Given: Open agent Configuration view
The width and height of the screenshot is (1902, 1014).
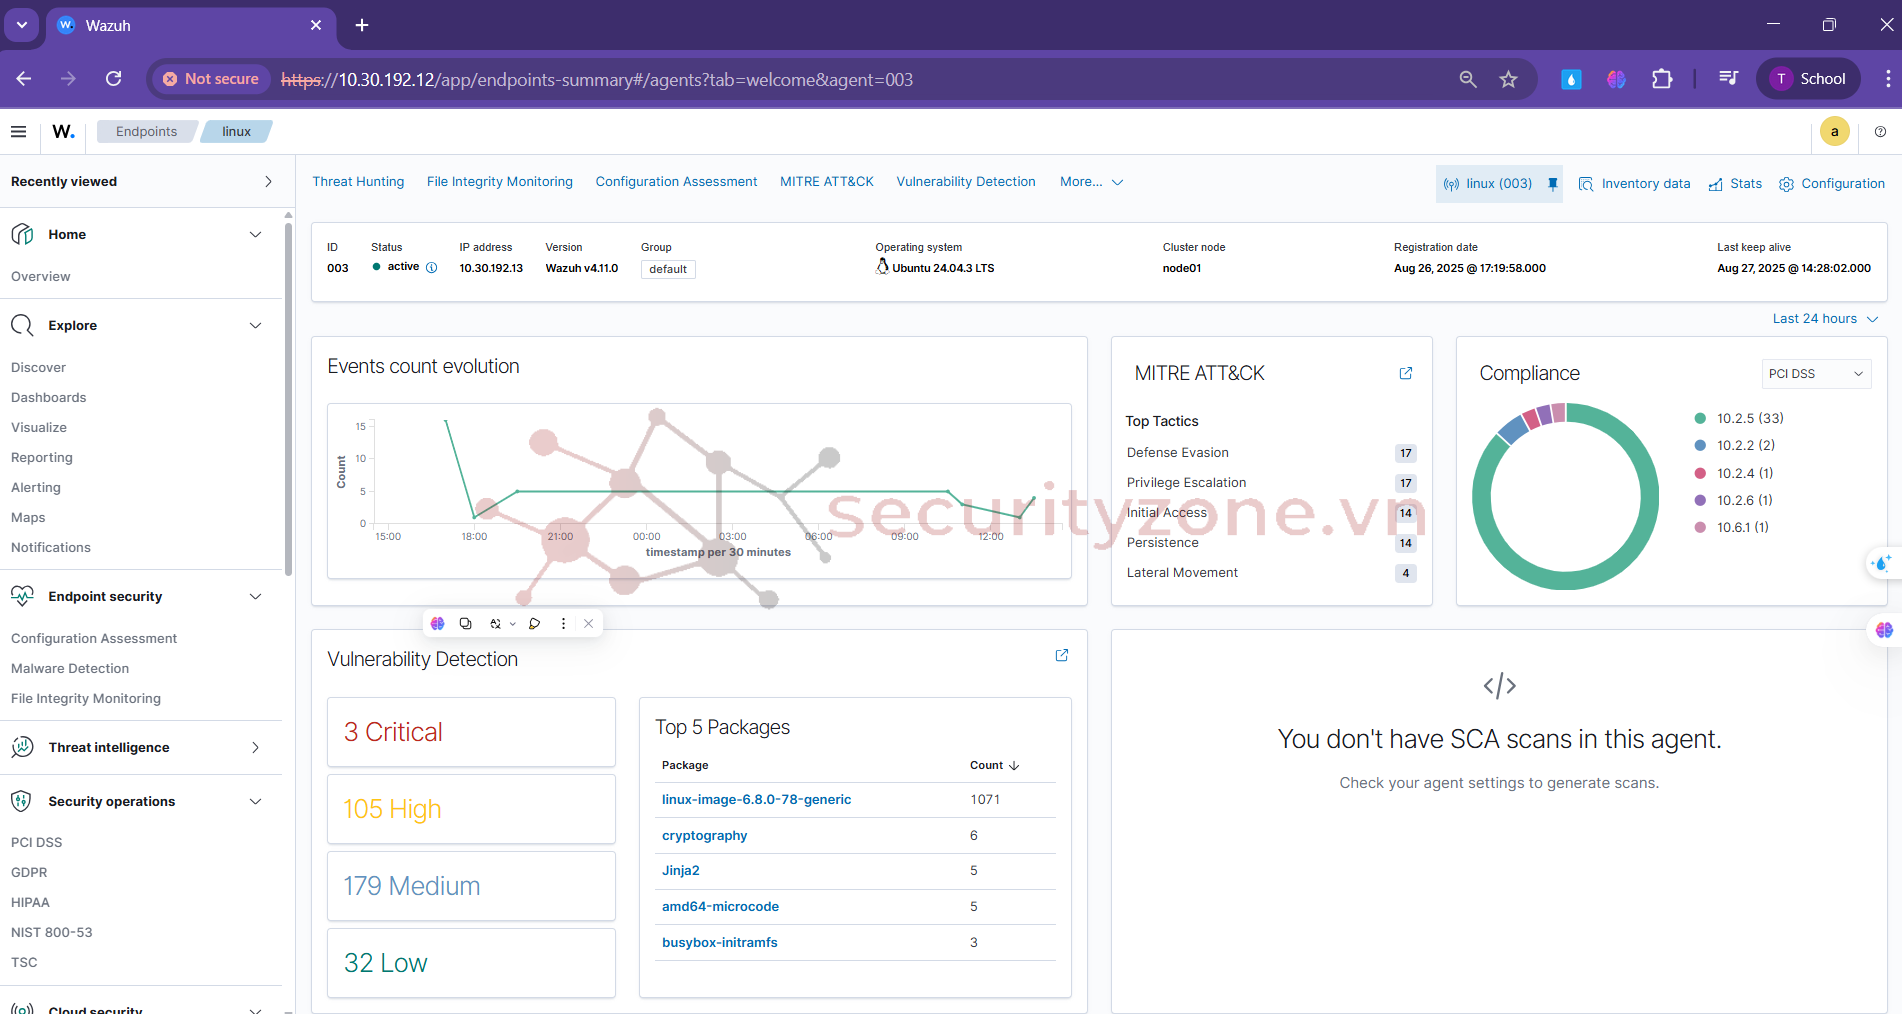Looking at the screenshot, I should click(x=1831, y=184).
